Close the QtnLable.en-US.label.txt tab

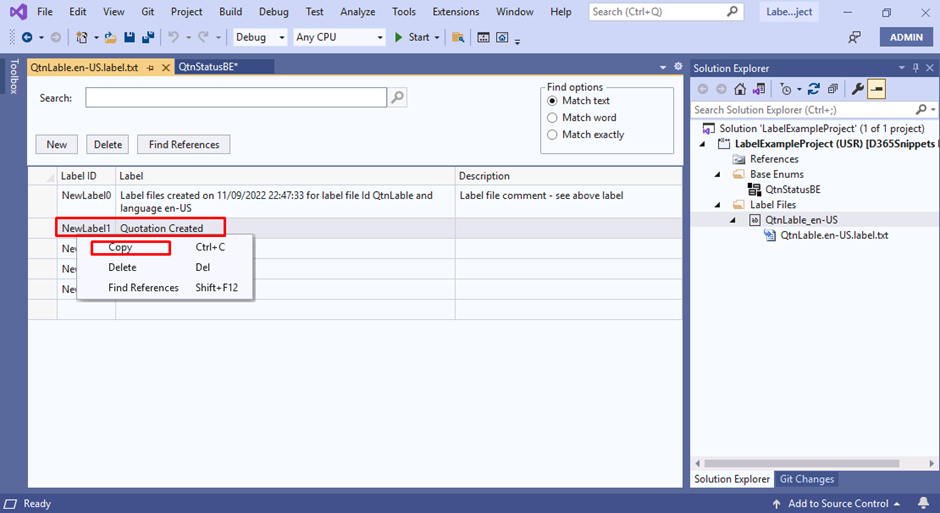coord(166,68)
